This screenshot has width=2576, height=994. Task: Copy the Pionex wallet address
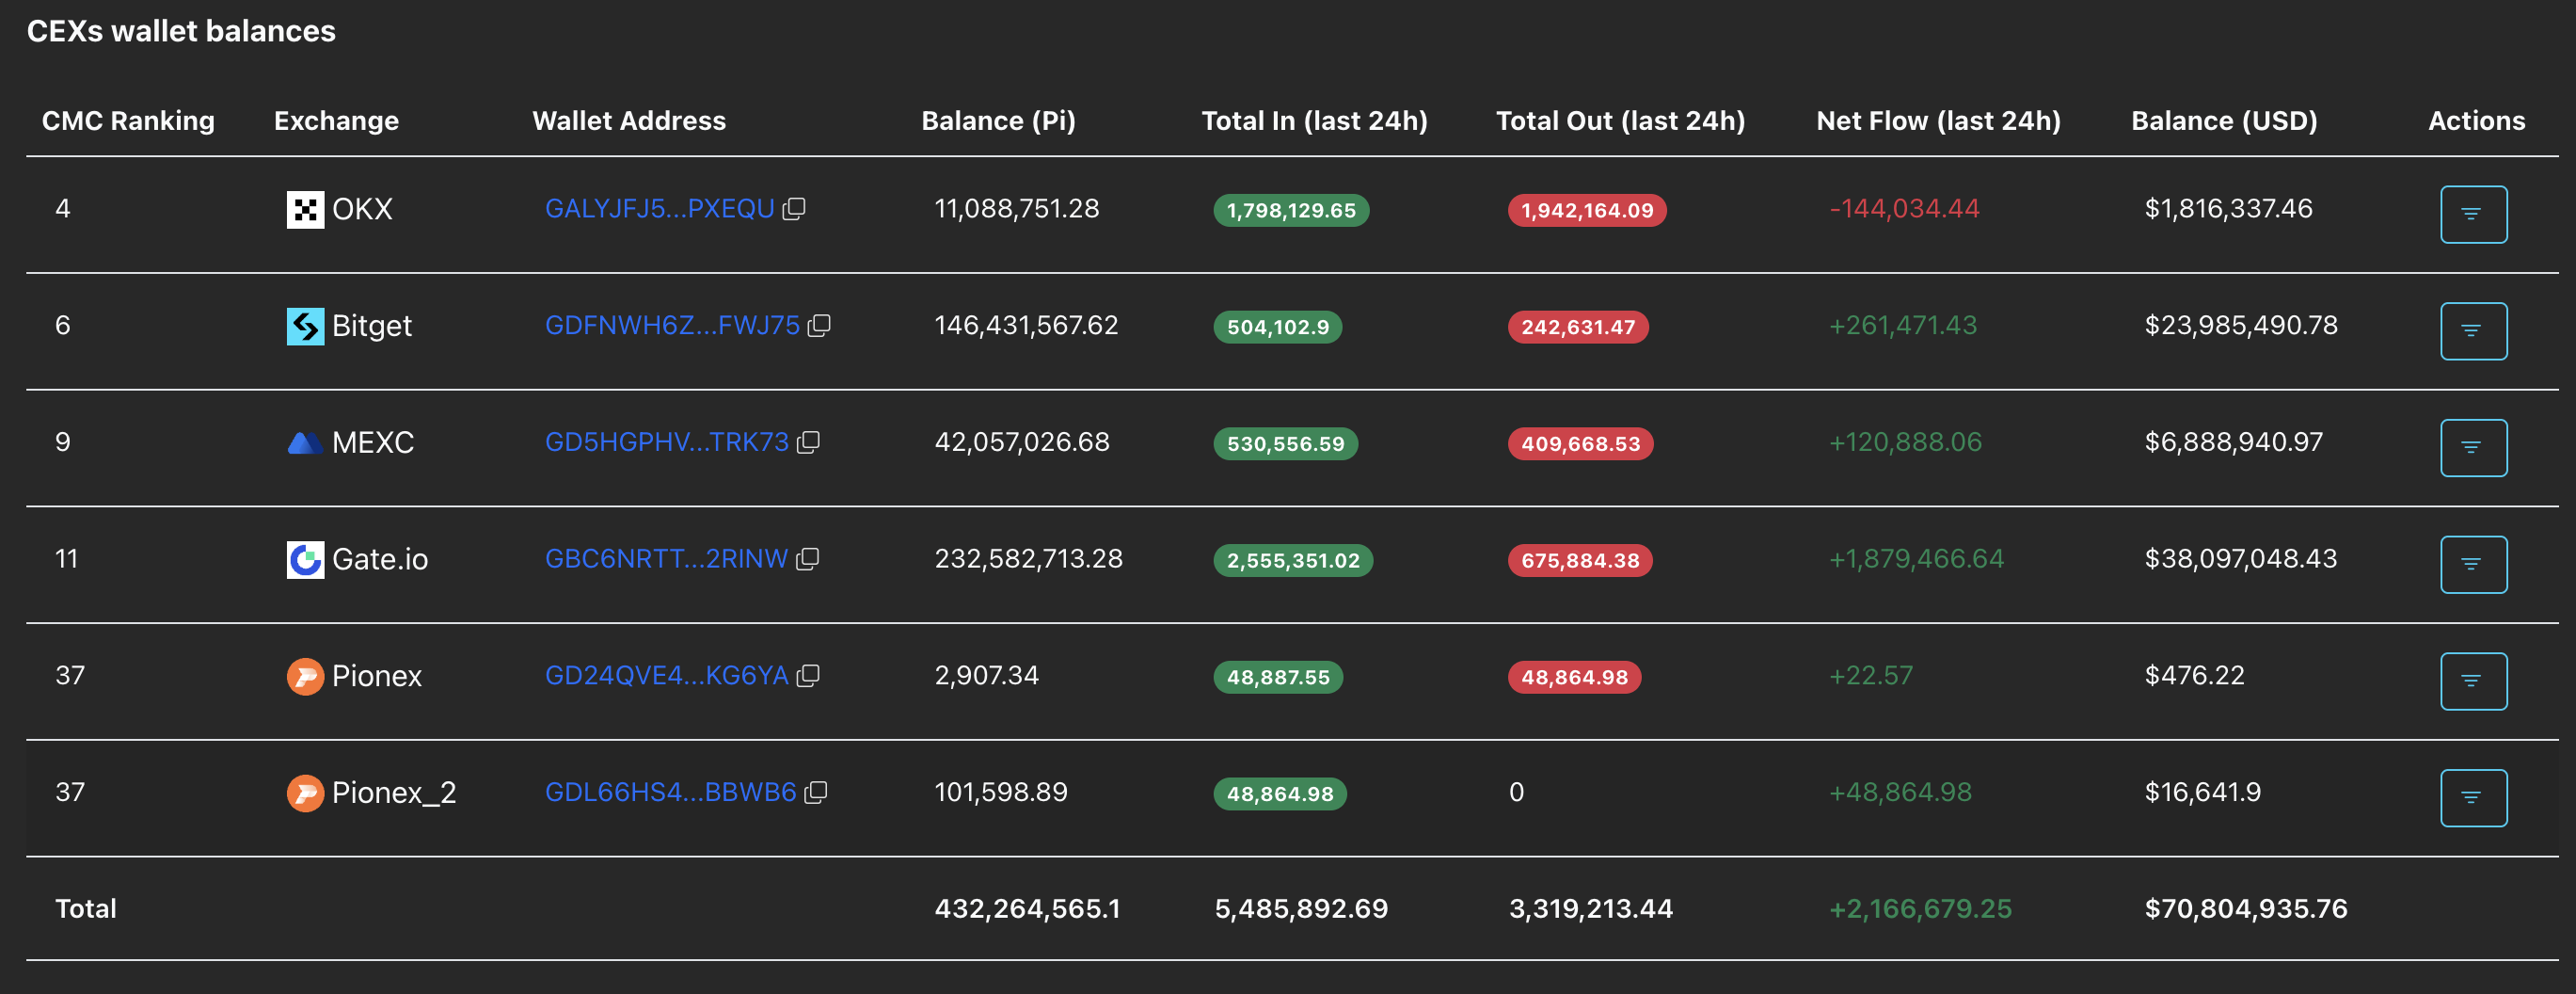(808, 676)
